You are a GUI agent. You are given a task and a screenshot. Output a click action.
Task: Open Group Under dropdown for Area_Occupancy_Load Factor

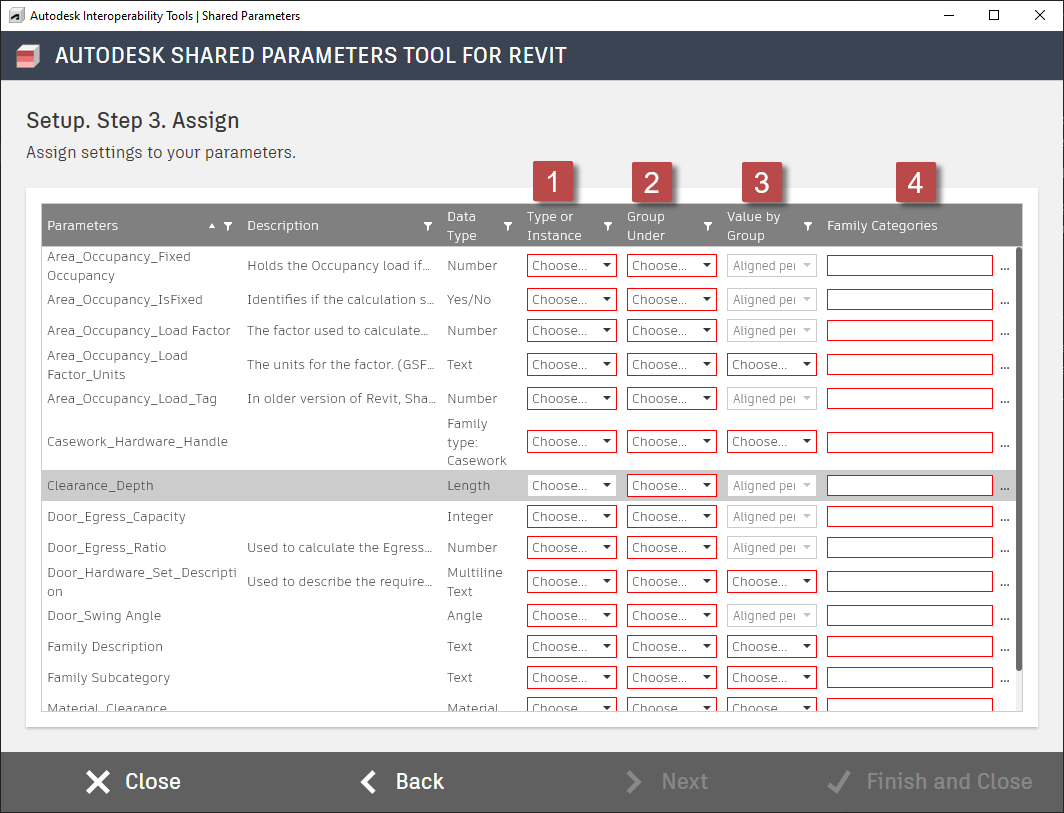point(672,330)
